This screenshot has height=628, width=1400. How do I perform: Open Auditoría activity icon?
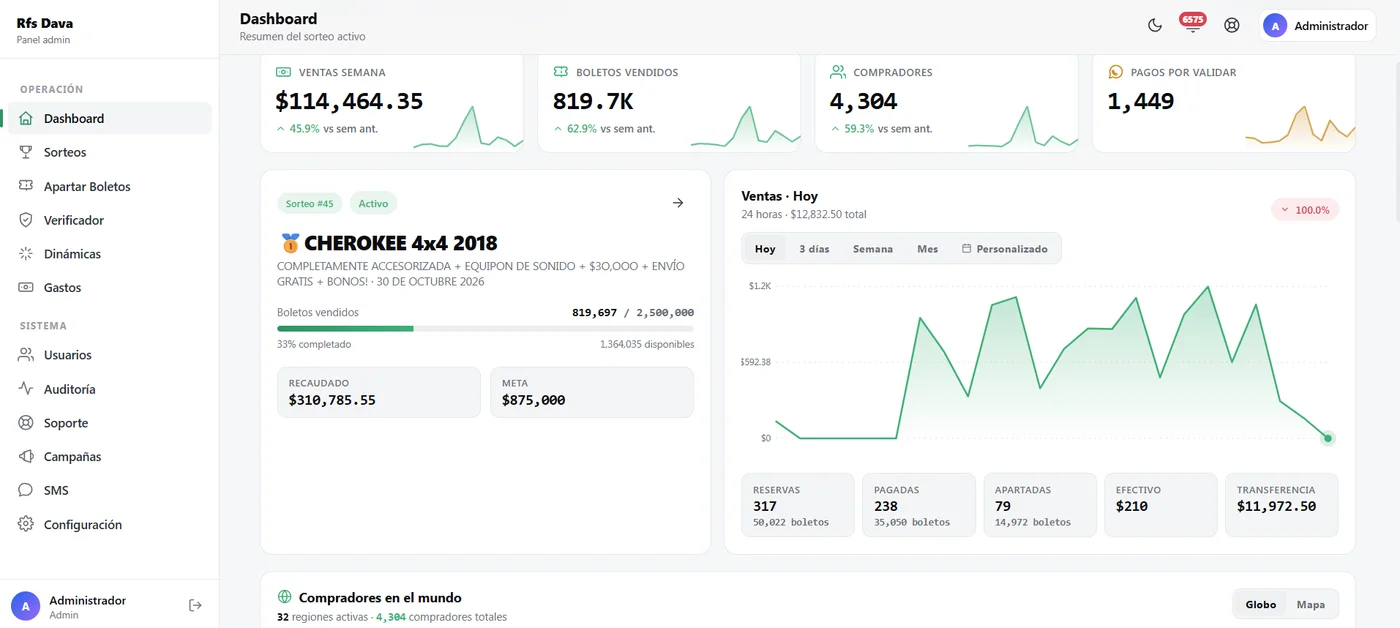tap(26, 389)
